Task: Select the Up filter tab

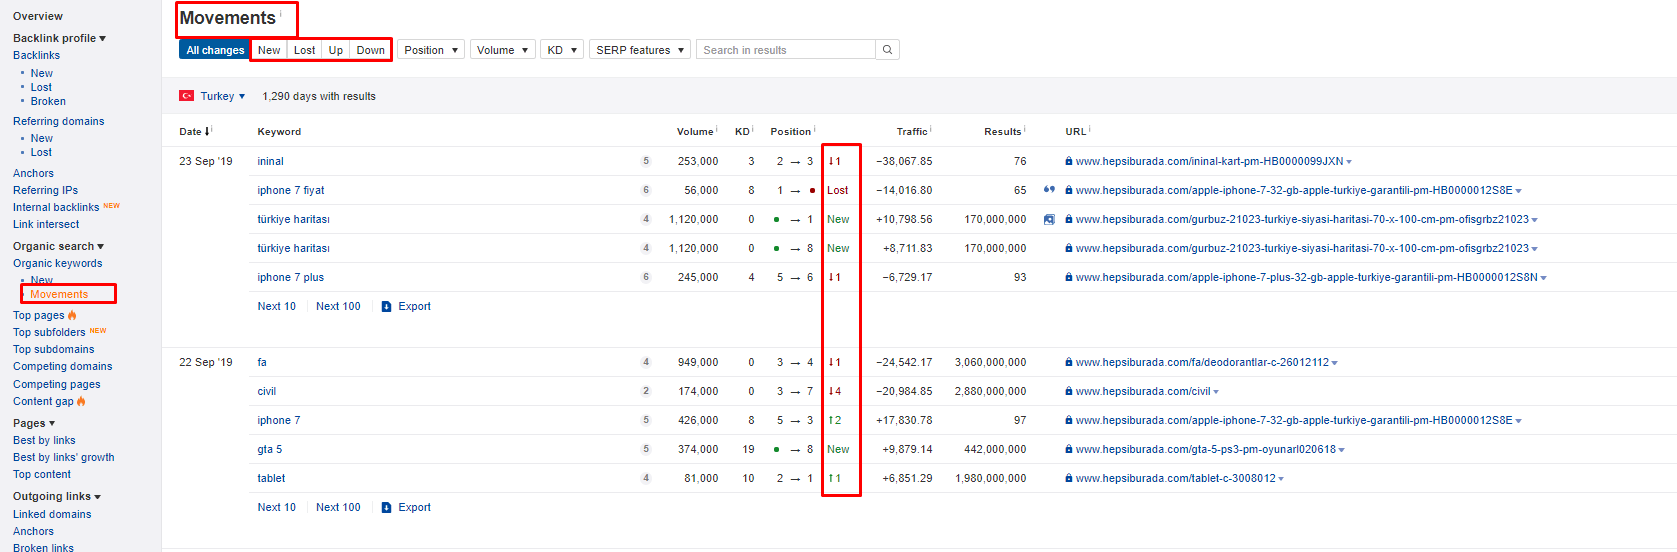Action: pos(336,50)
